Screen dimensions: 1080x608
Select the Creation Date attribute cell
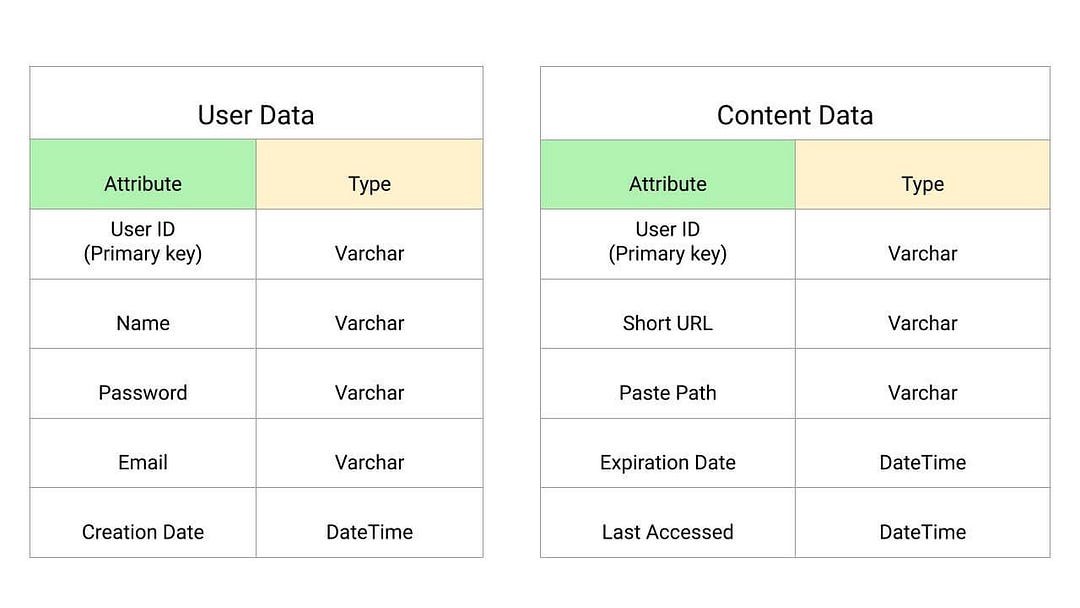(x=143, y=532)
